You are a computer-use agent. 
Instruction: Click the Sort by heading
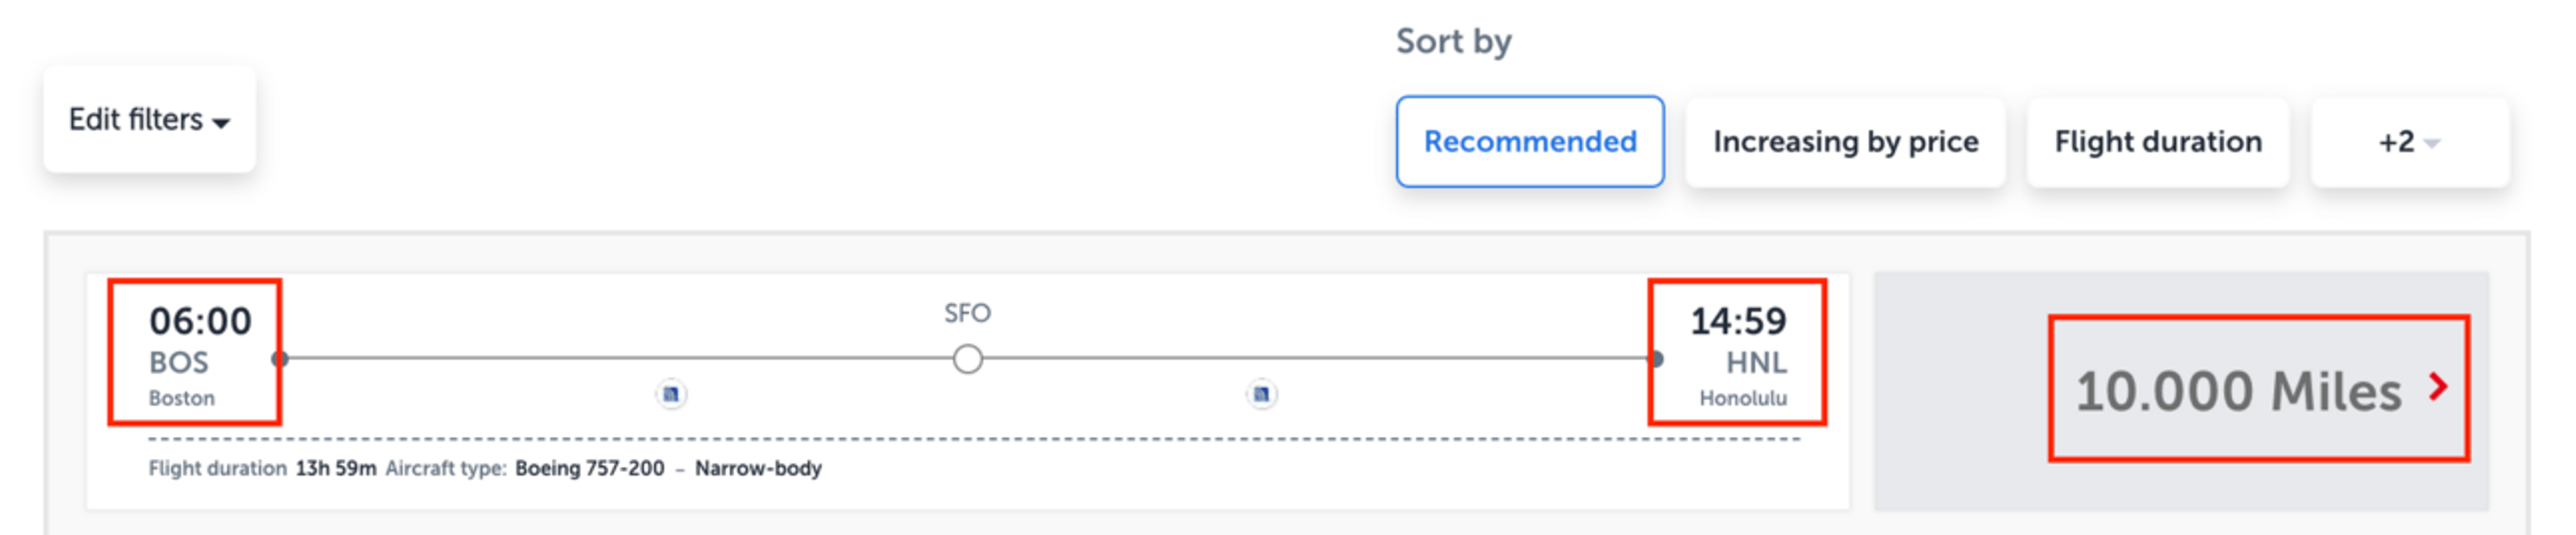[x=1453, y=41]
